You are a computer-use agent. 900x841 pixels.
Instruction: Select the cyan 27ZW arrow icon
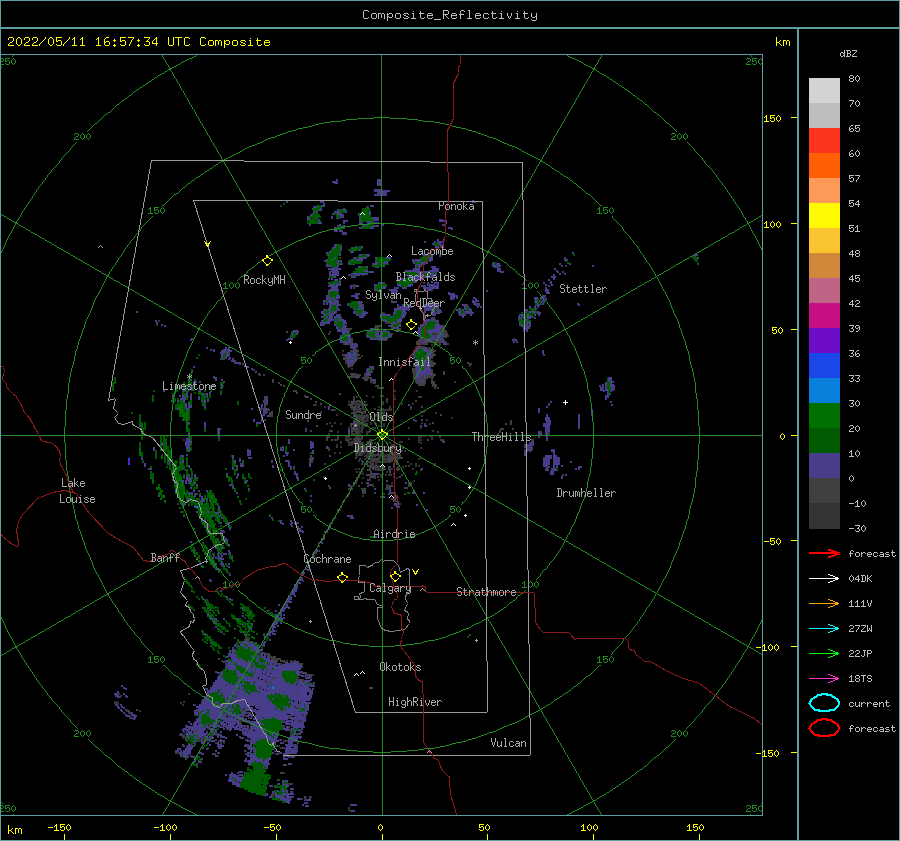click(824, 629)
